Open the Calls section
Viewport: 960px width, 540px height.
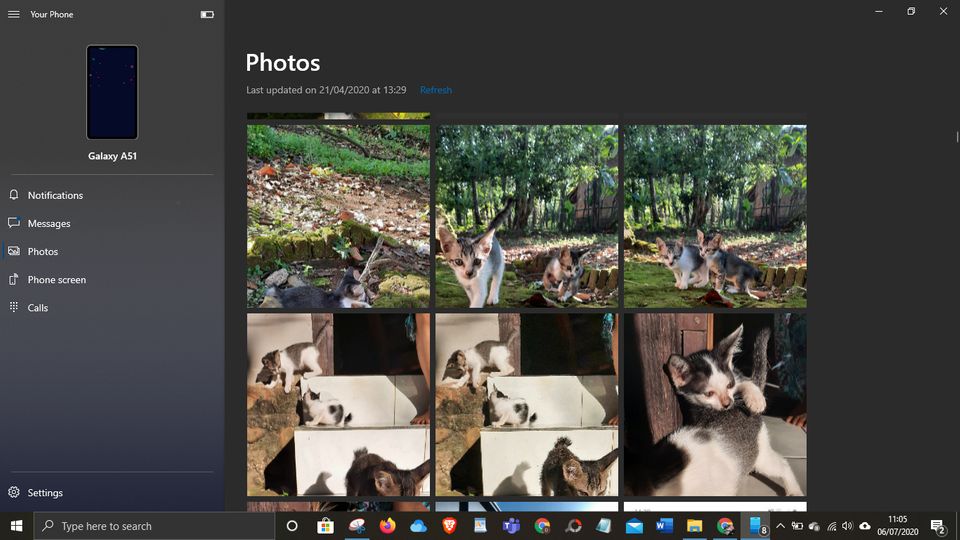click(38, 308)
